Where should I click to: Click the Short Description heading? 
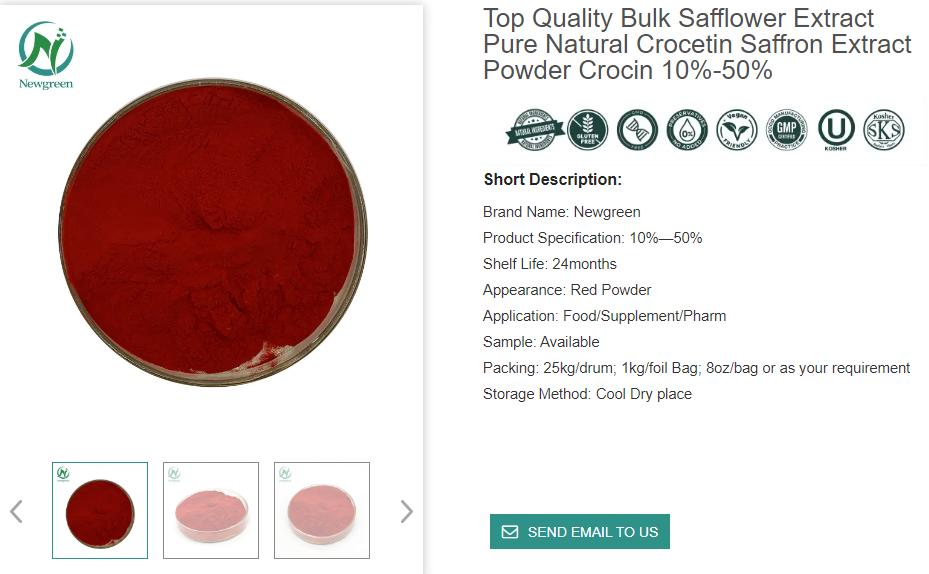[x=553, y=180]
